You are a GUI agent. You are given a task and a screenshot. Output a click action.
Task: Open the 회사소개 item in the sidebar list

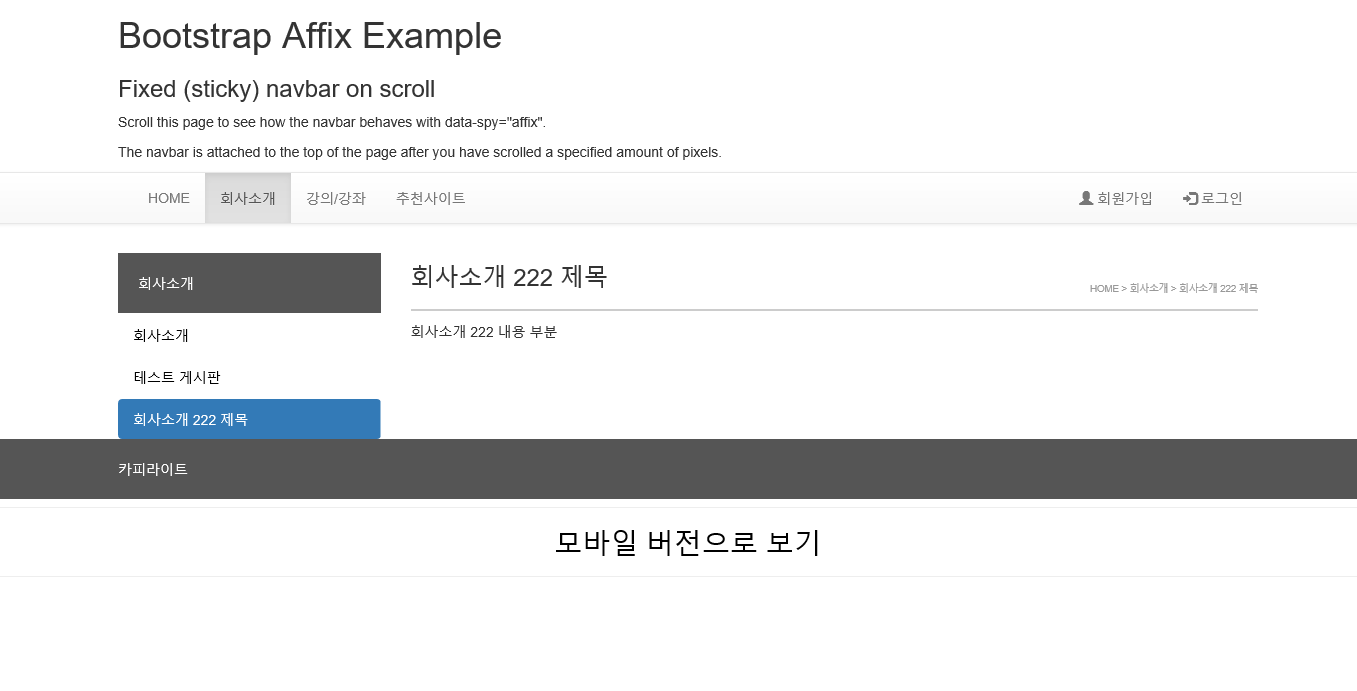(161, 335)
